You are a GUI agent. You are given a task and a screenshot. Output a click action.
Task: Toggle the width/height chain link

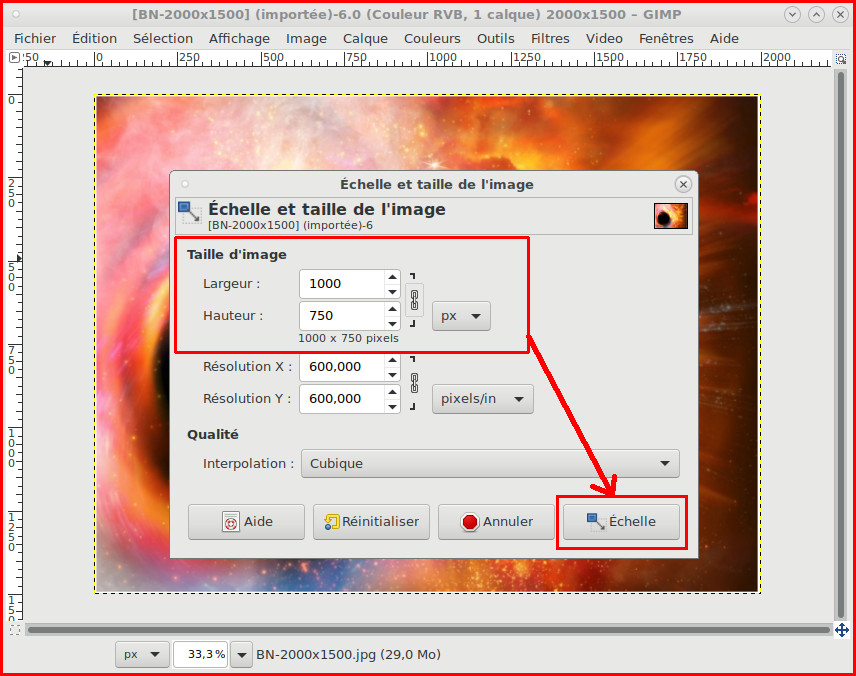pyautogui.click(x=414, y=300)
